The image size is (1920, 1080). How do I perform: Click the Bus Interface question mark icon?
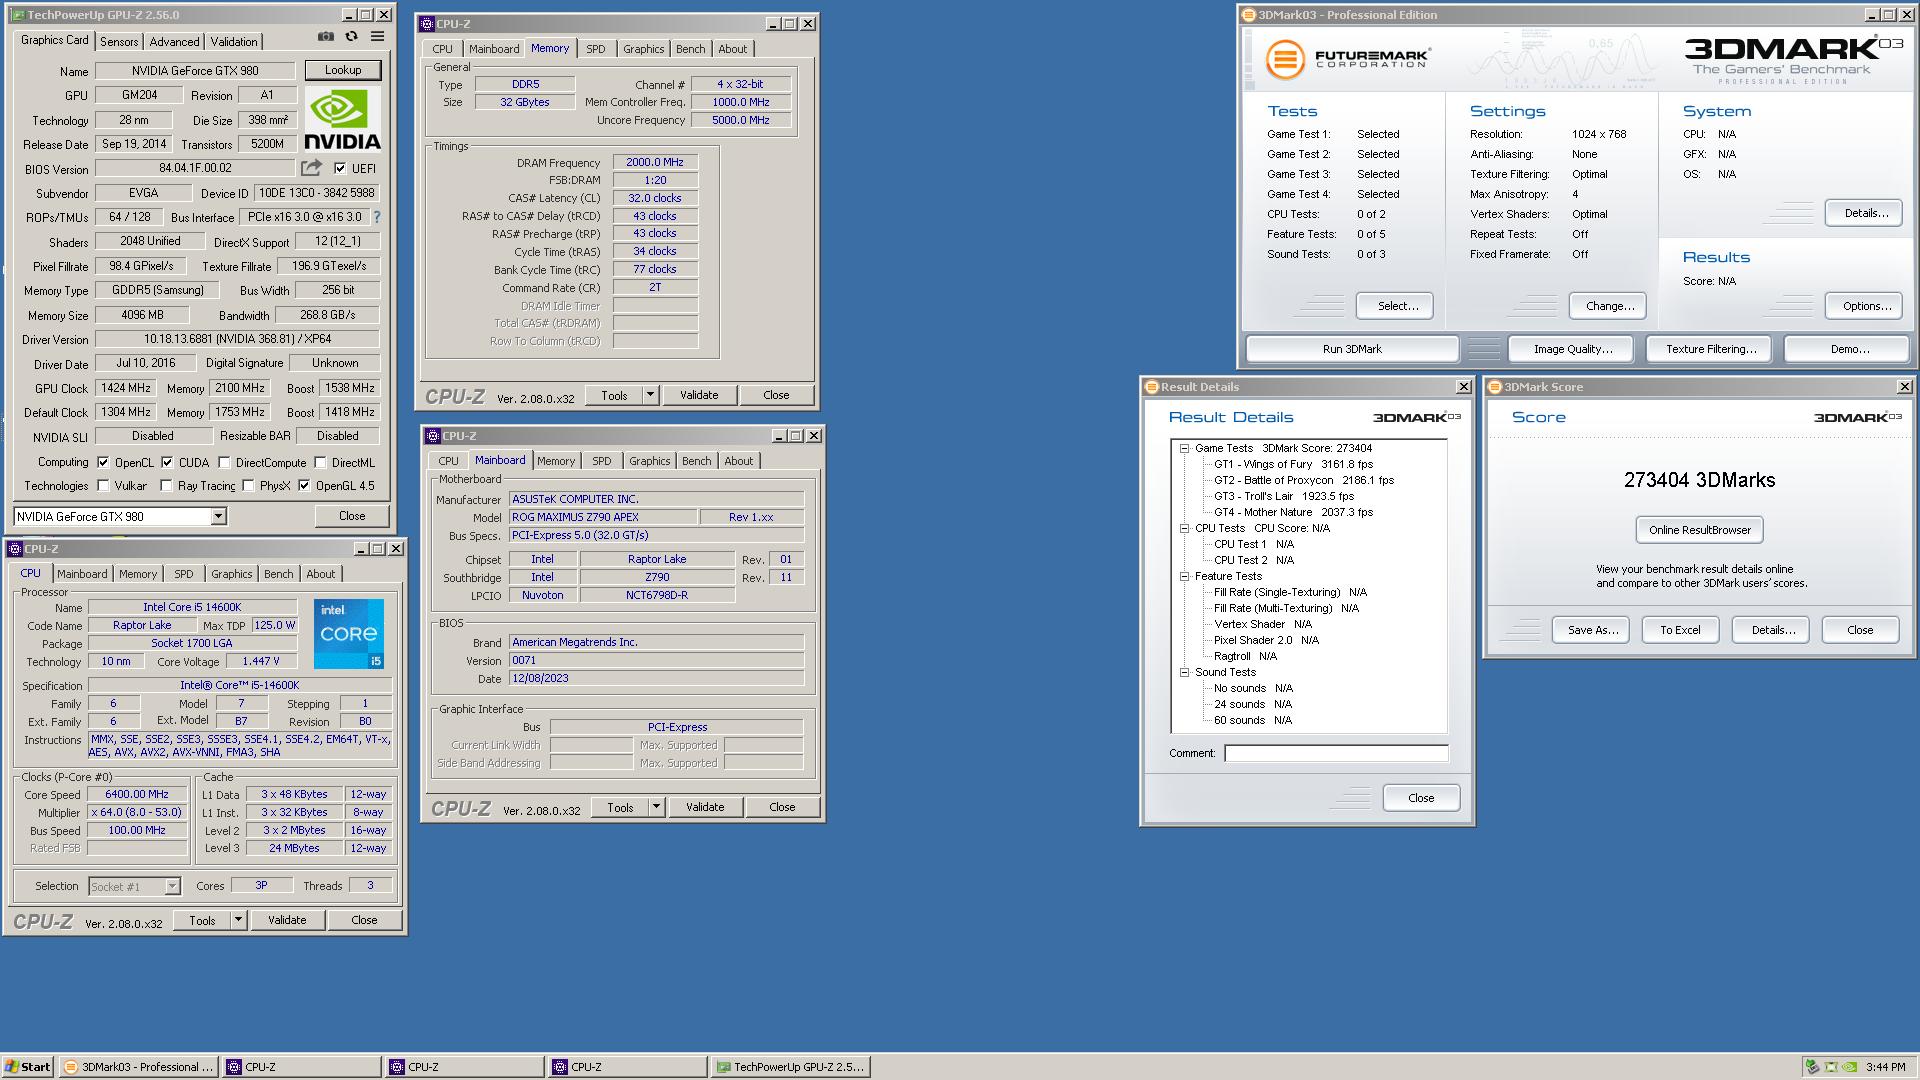[377, 217]
